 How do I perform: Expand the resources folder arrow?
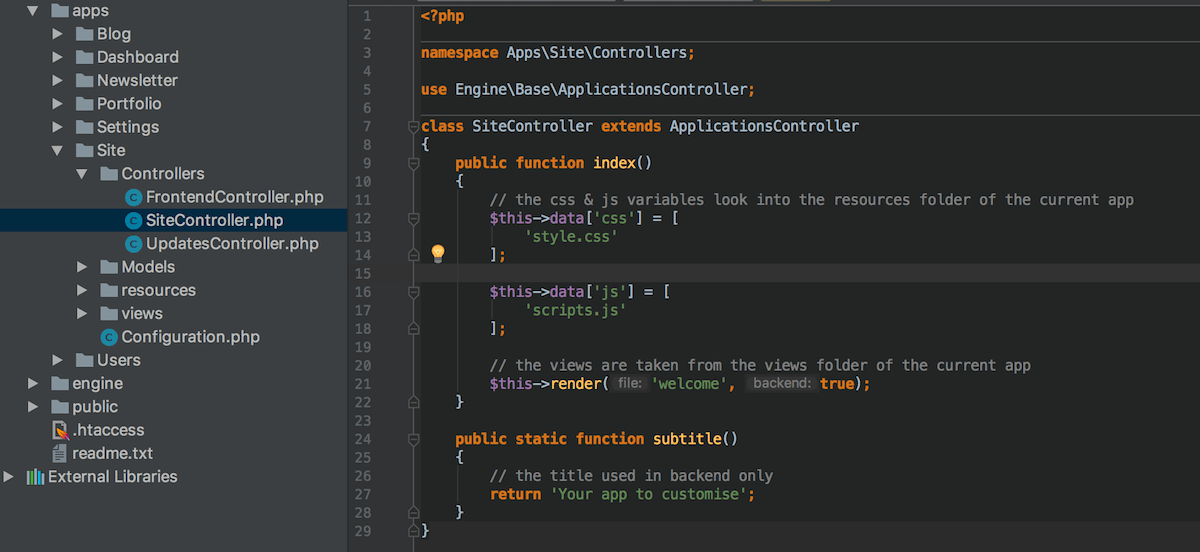click(82, 290)
